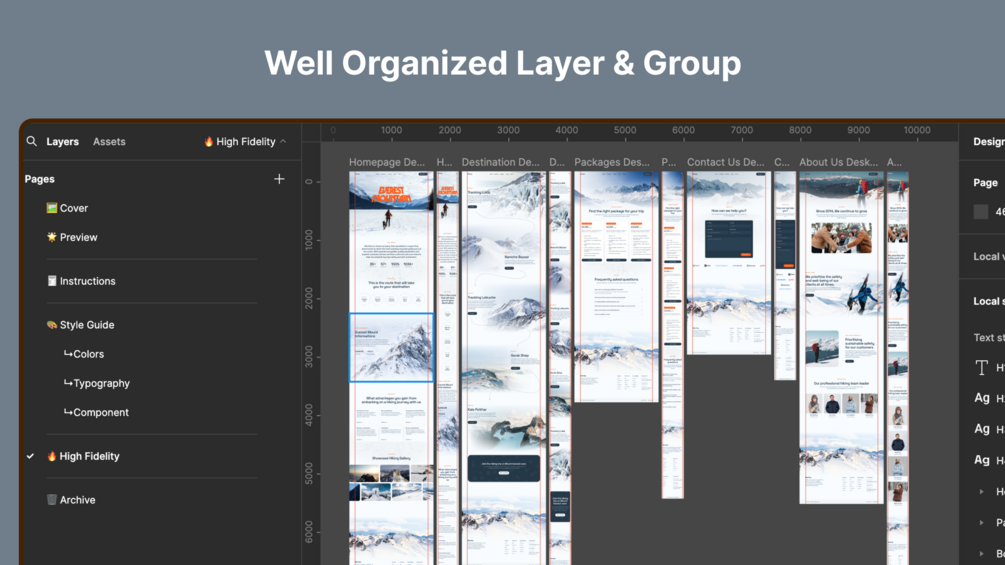Click the fire icon beside High Fidelity page

click(51, 456)
